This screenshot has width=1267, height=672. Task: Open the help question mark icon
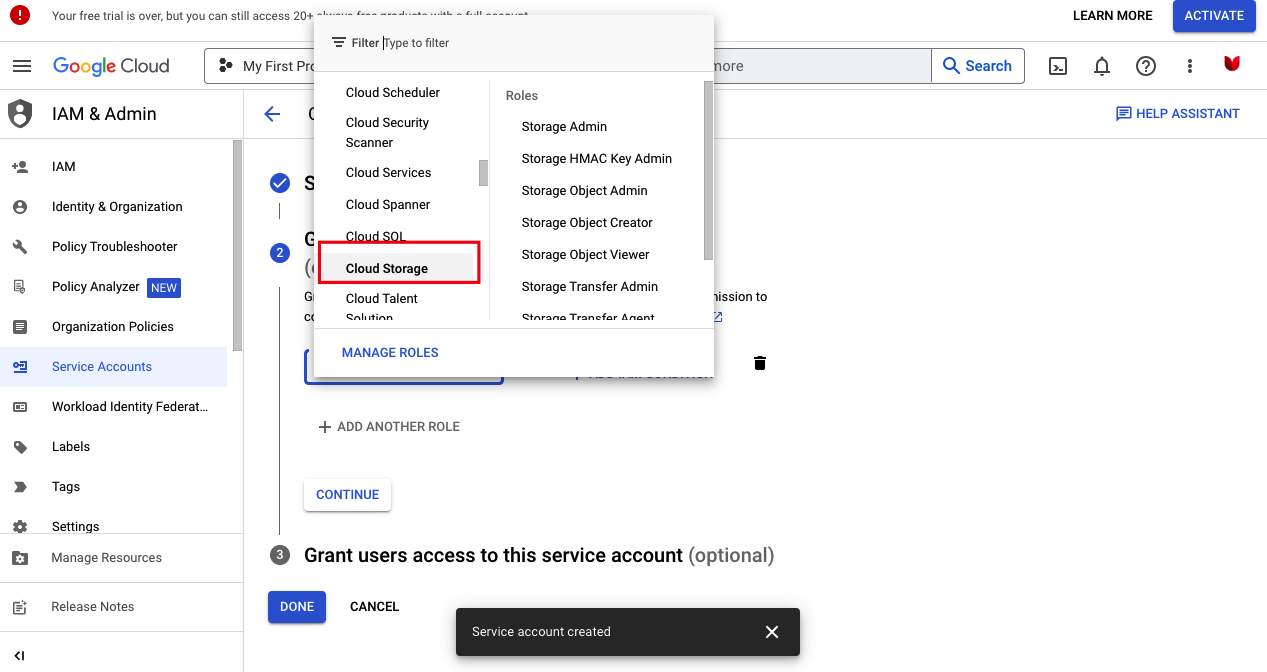pyautogui.click(x=1146, y=66)
